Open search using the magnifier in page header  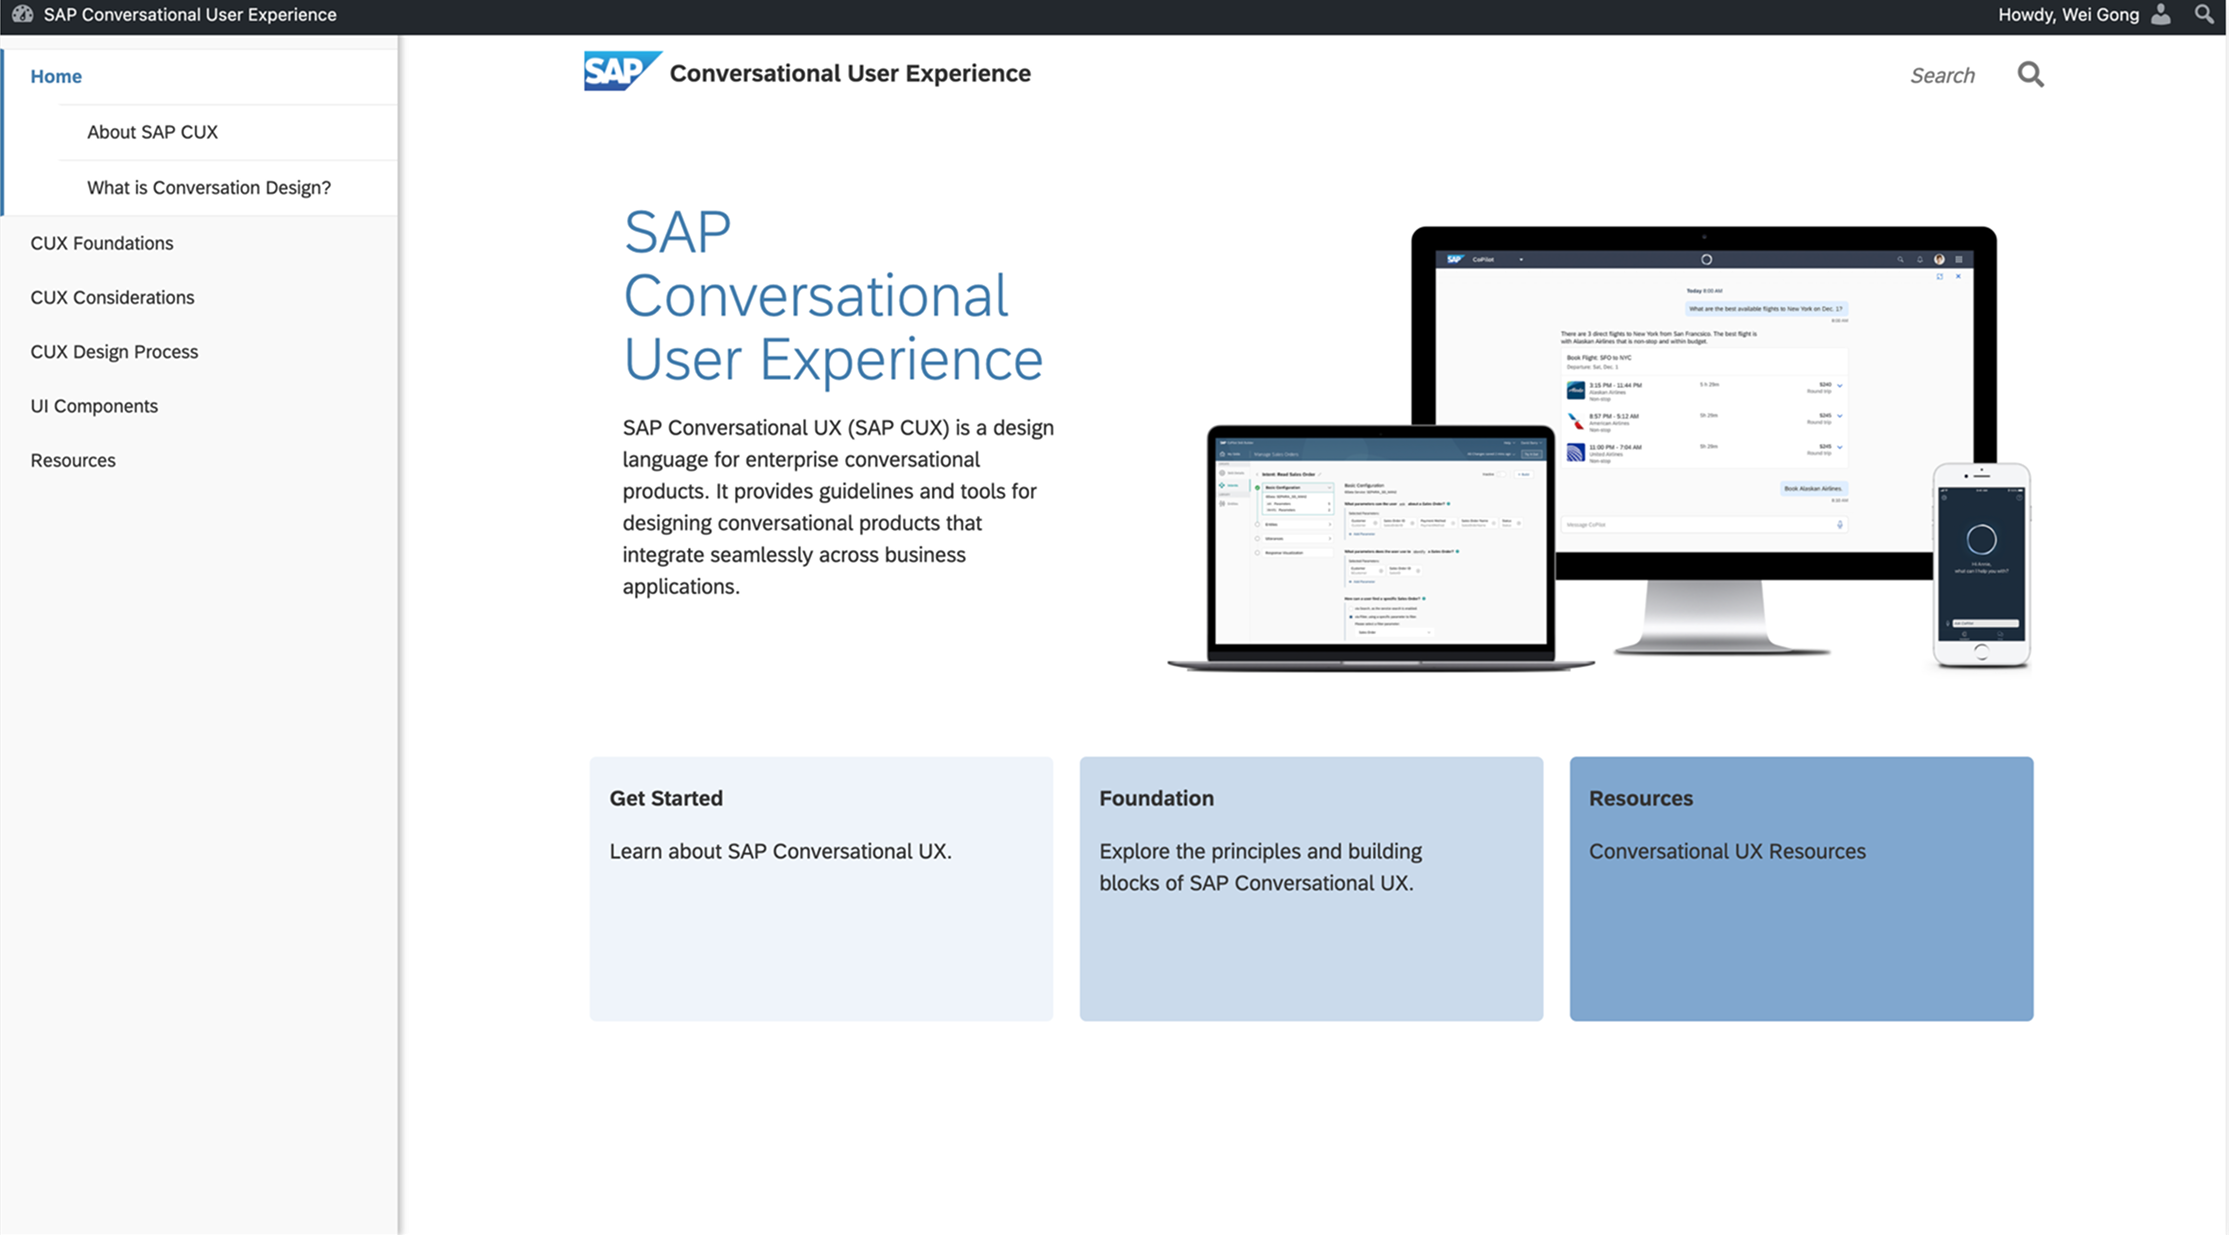[x=2030, y=74]
